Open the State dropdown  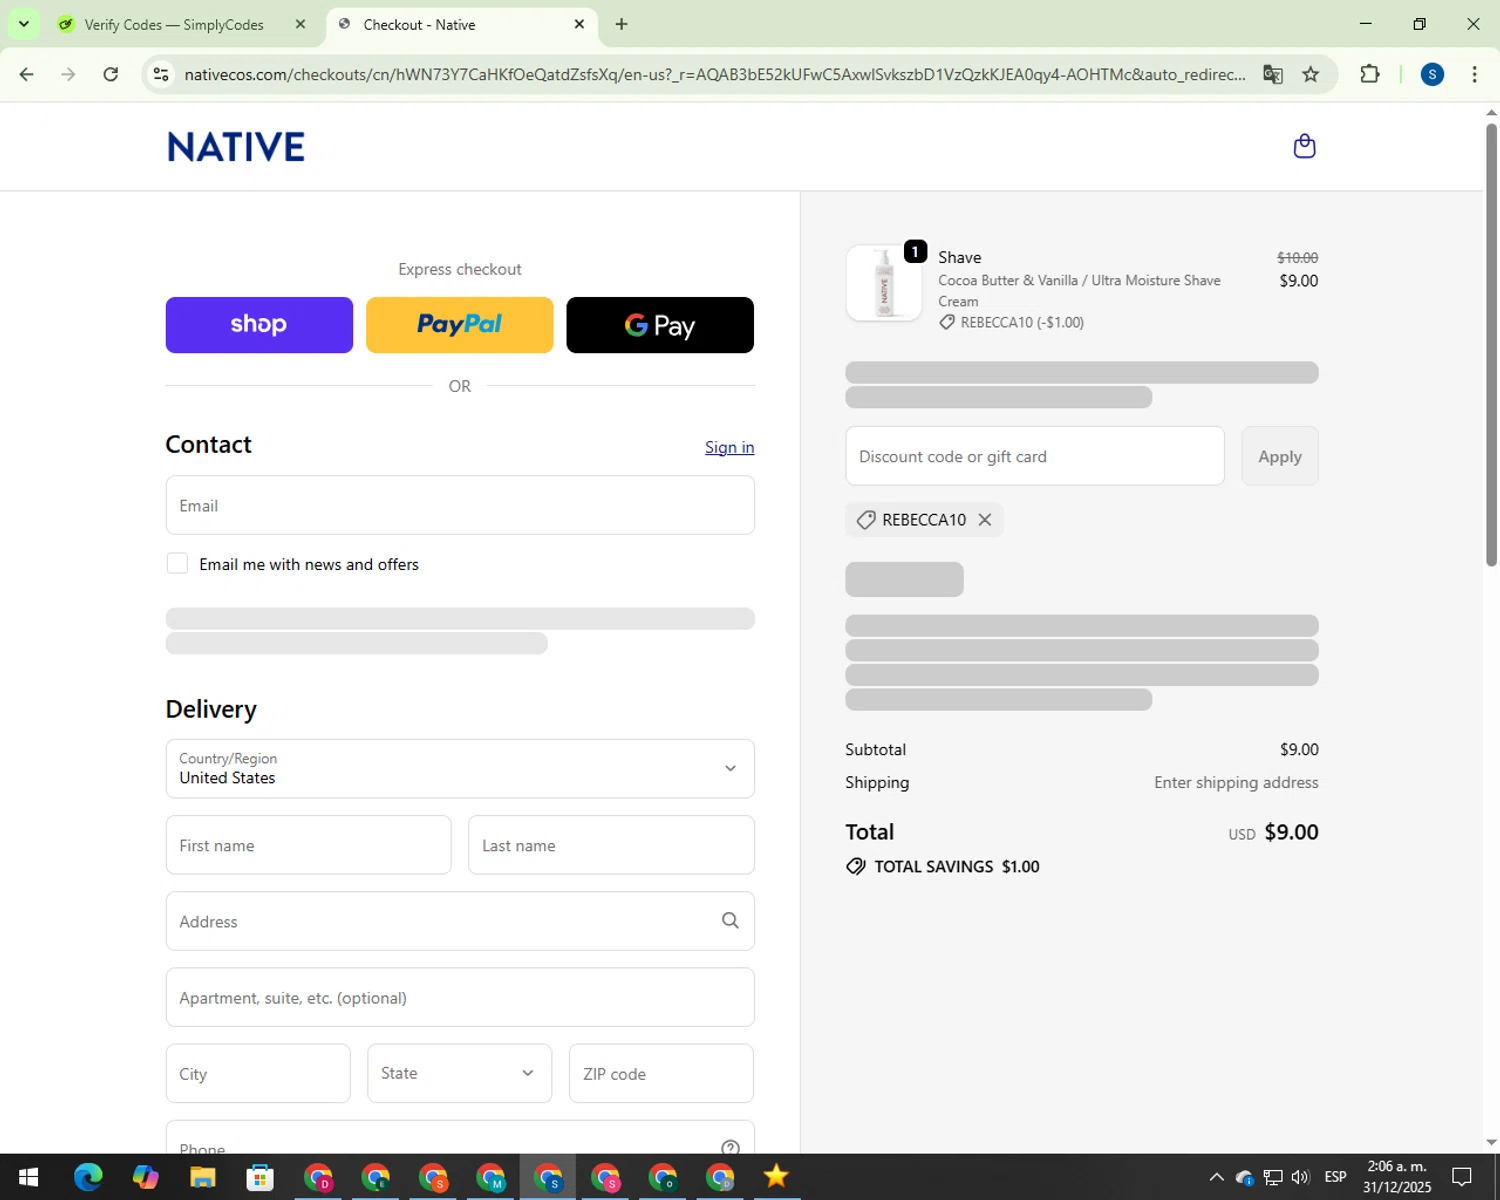pyautogui.click(x=459, y=1073)
